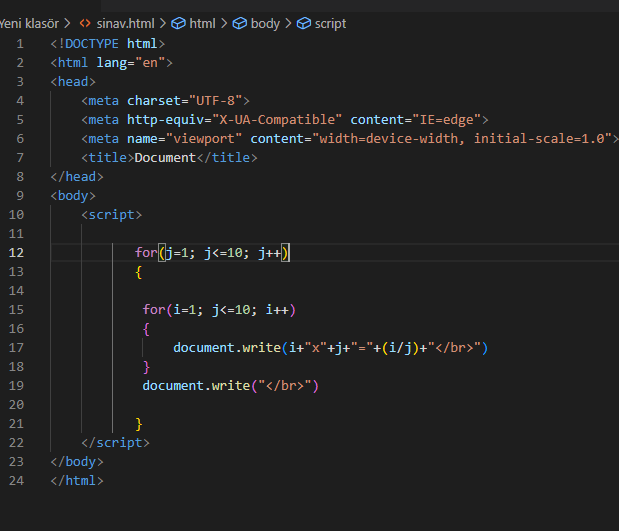Click the closing </script> tag
619x531 pixels.
[115, 443]
